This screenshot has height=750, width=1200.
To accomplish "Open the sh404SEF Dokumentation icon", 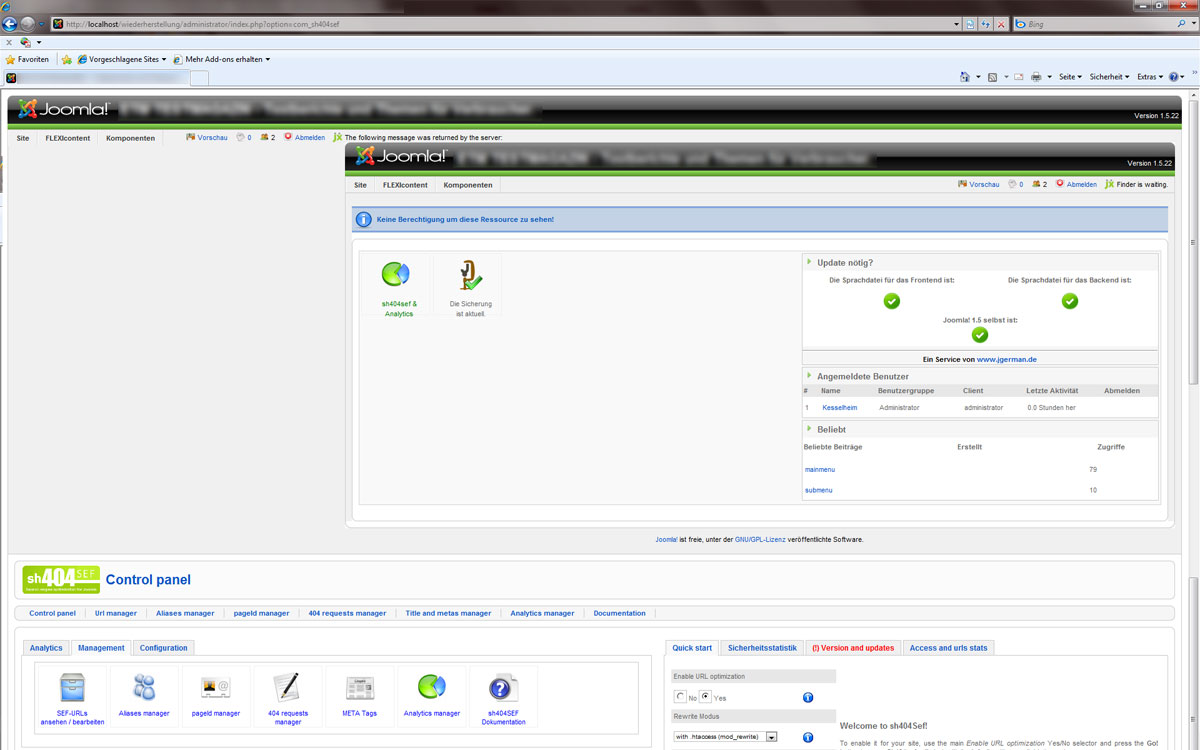I will coord(503,698).
